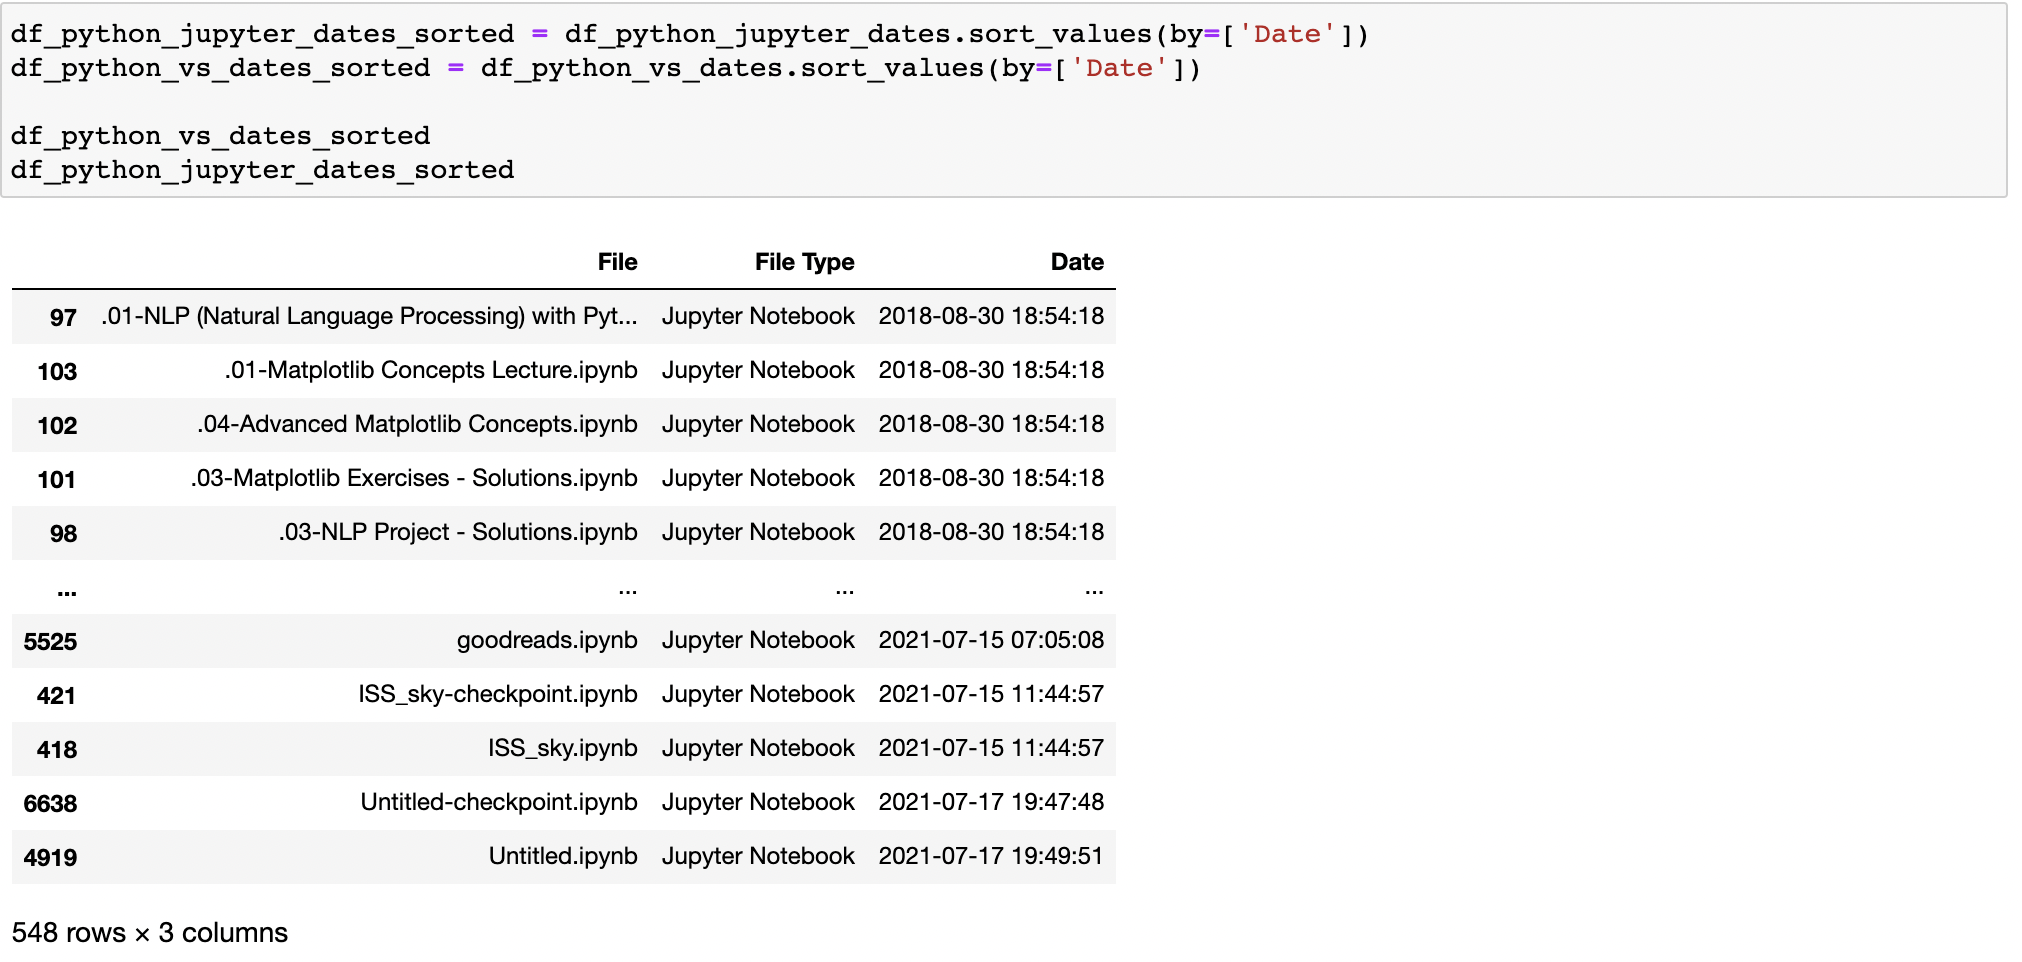2022x962 pixels.
Task: Click date in ISS_sky.ipynb row
Action: [x=991, y=748]
